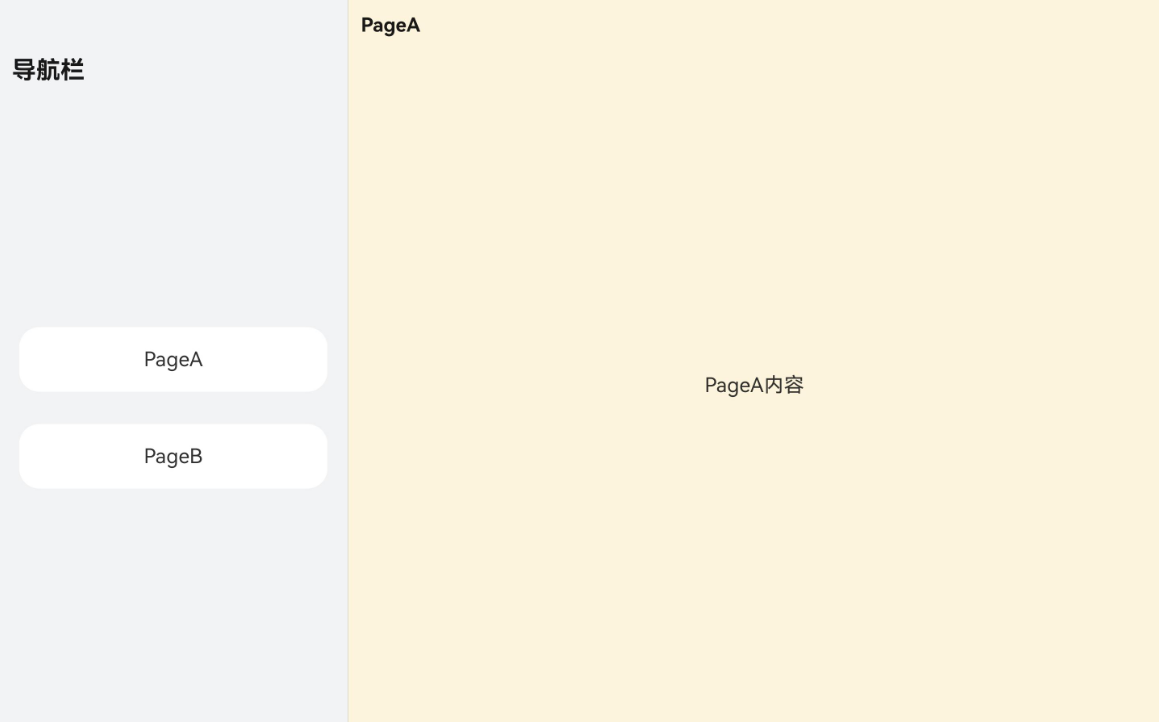Navigate to PageB via sidebar button

173,456
